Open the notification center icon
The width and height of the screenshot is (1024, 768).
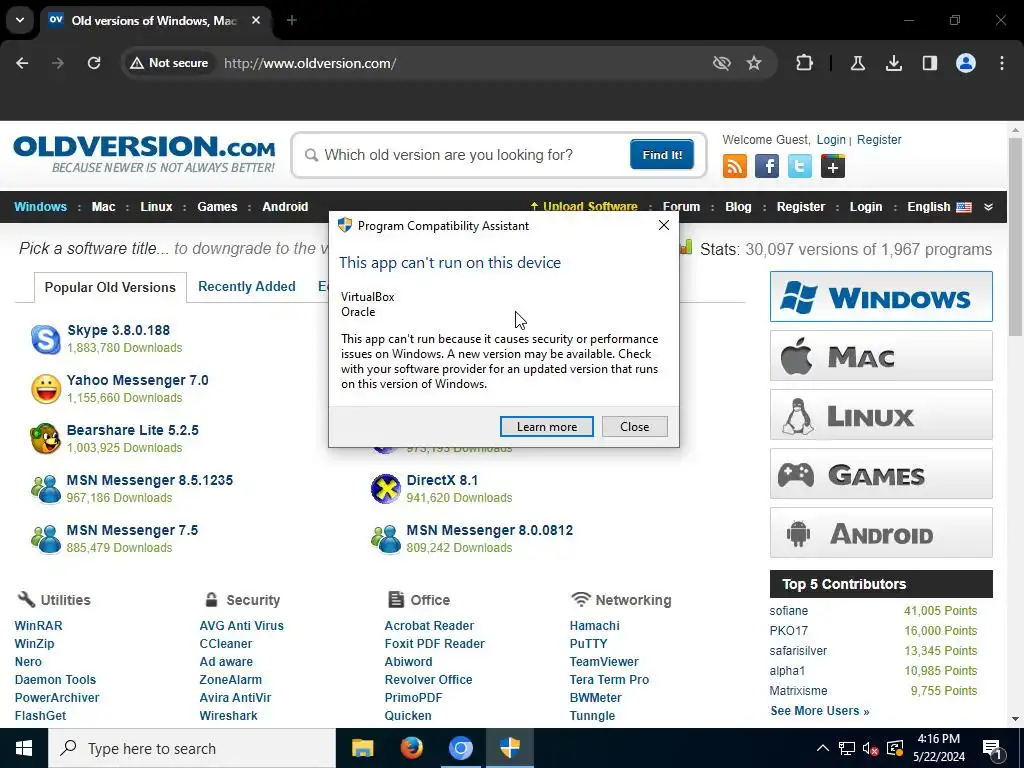click(993, 748)
